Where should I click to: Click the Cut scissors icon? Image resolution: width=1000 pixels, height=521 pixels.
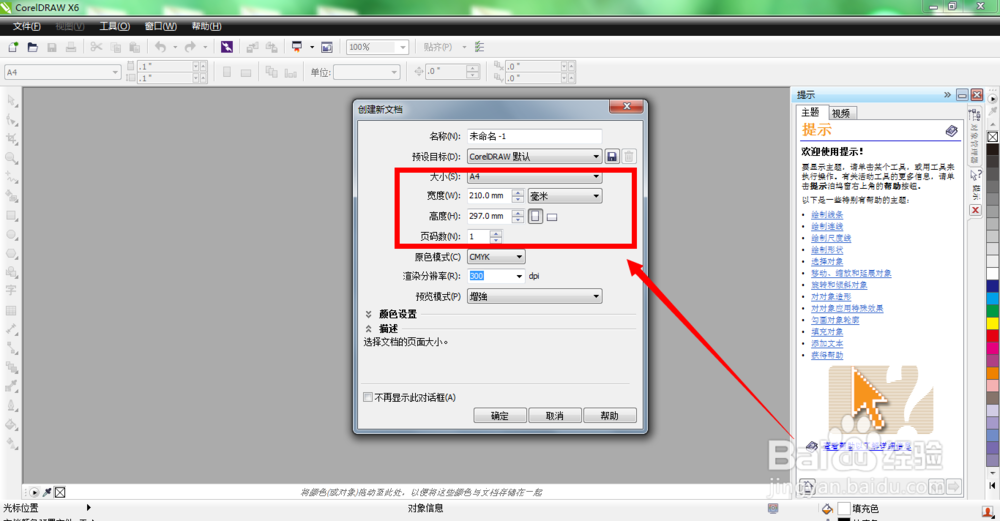click(96, 47)
